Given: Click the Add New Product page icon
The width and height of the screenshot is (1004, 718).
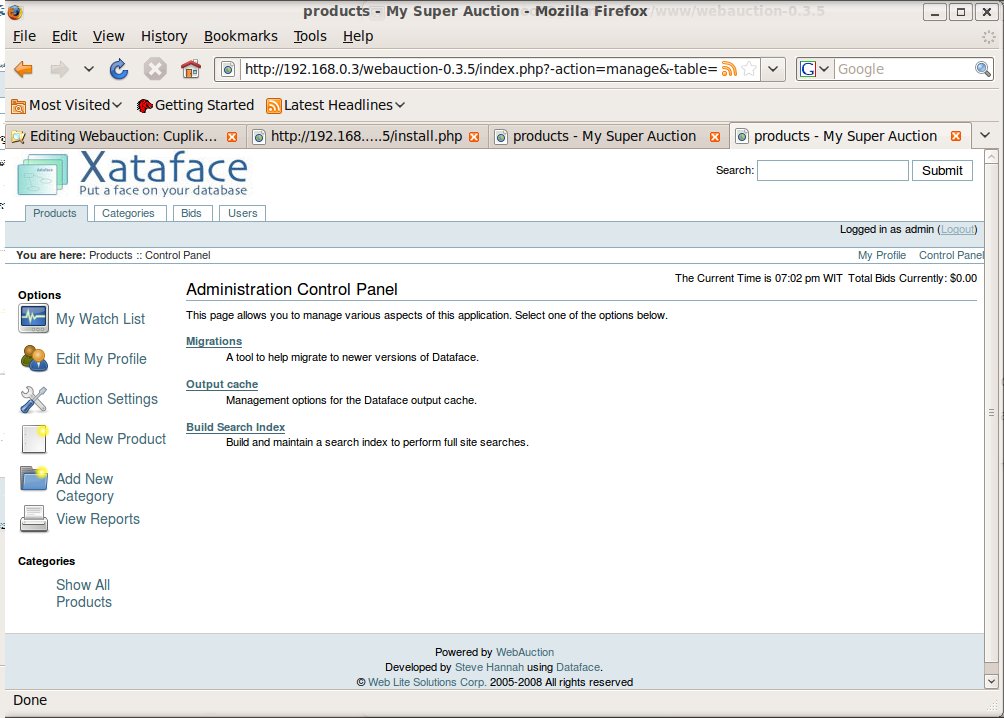Looking at the screenshot, I should pos(33,439).
